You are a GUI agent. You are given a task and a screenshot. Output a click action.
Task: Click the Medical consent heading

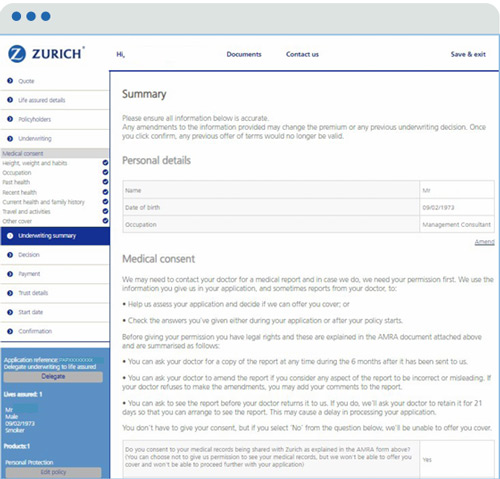(x=159, y=259)
